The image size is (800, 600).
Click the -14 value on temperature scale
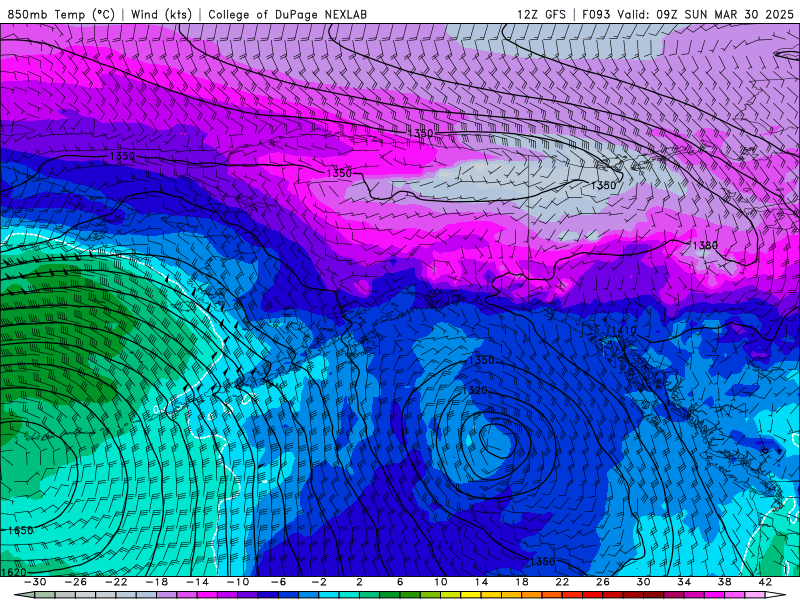point(197,582)
